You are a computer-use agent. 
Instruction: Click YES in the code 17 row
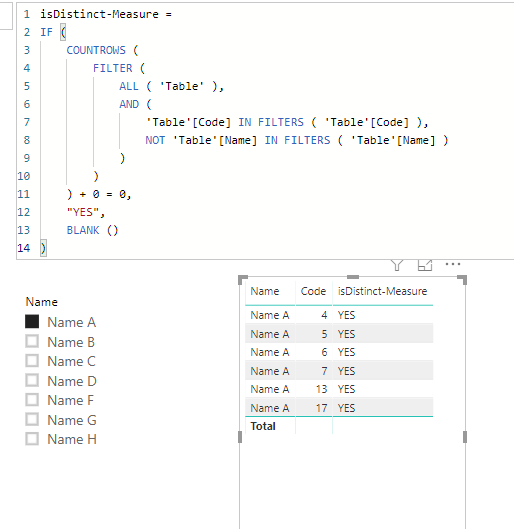click(346, 408)
